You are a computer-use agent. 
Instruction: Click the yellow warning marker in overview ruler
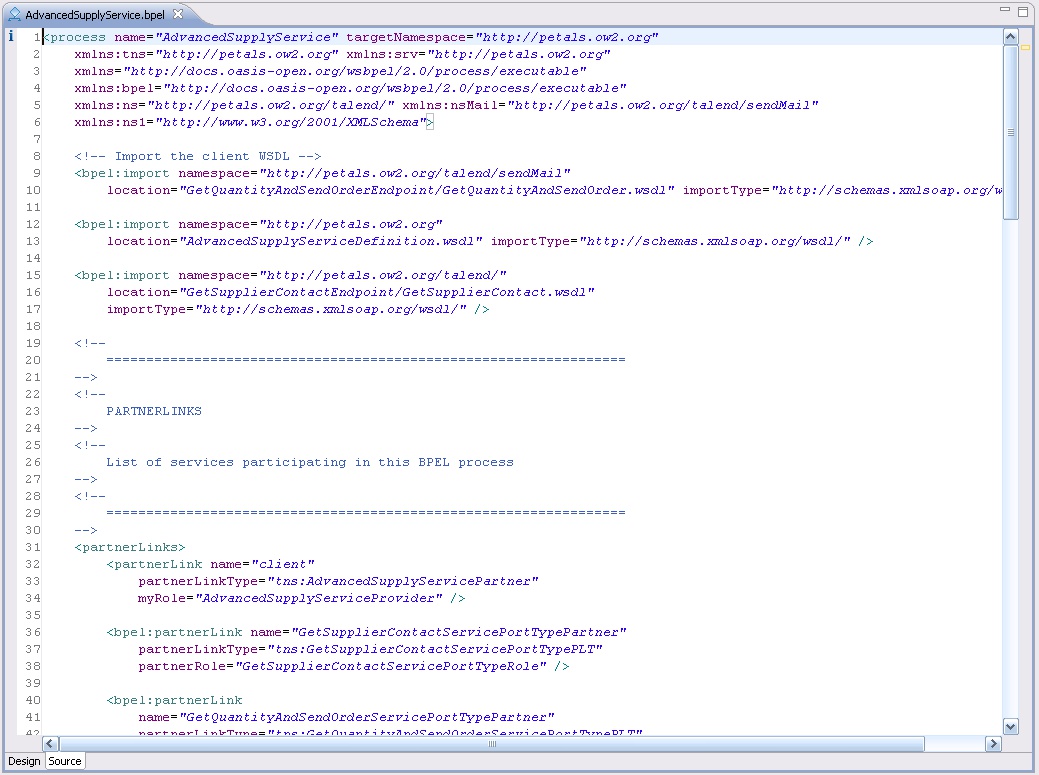(1026, 47)
